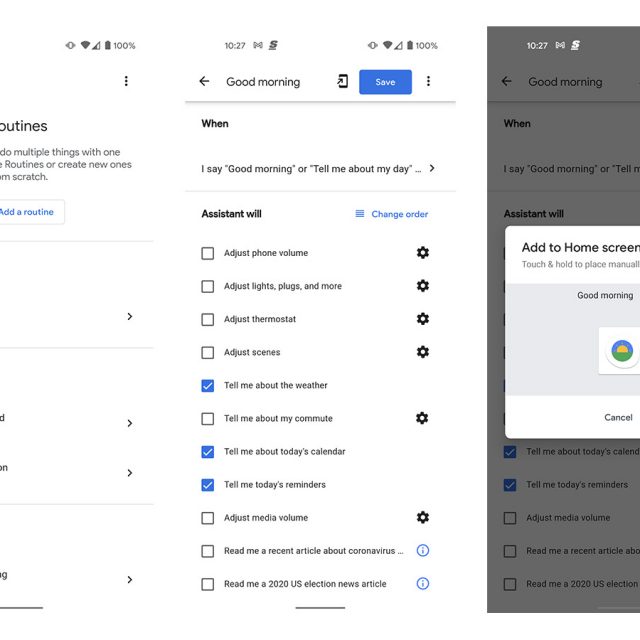
Task: Open settings gear for Adjust thermostat
Action: tap(422, 319)
